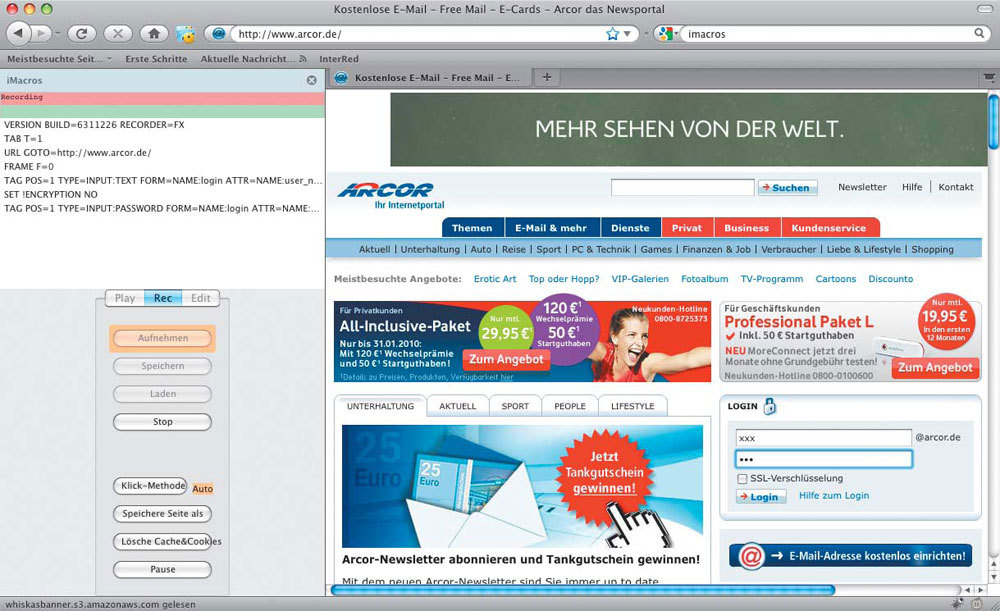Bookmark this page with the star icon

coord(612,34)
